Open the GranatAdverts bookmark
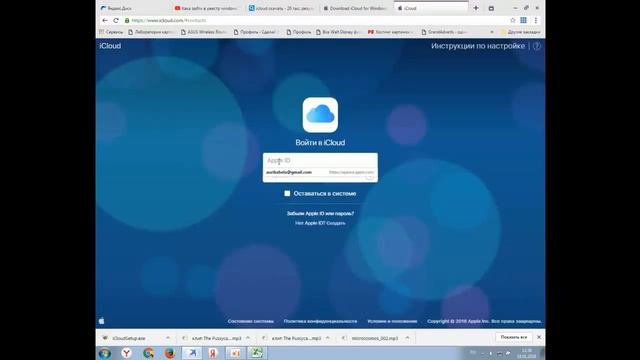The height and width of the screenshot is (360, 640). [x=444, y=32]
